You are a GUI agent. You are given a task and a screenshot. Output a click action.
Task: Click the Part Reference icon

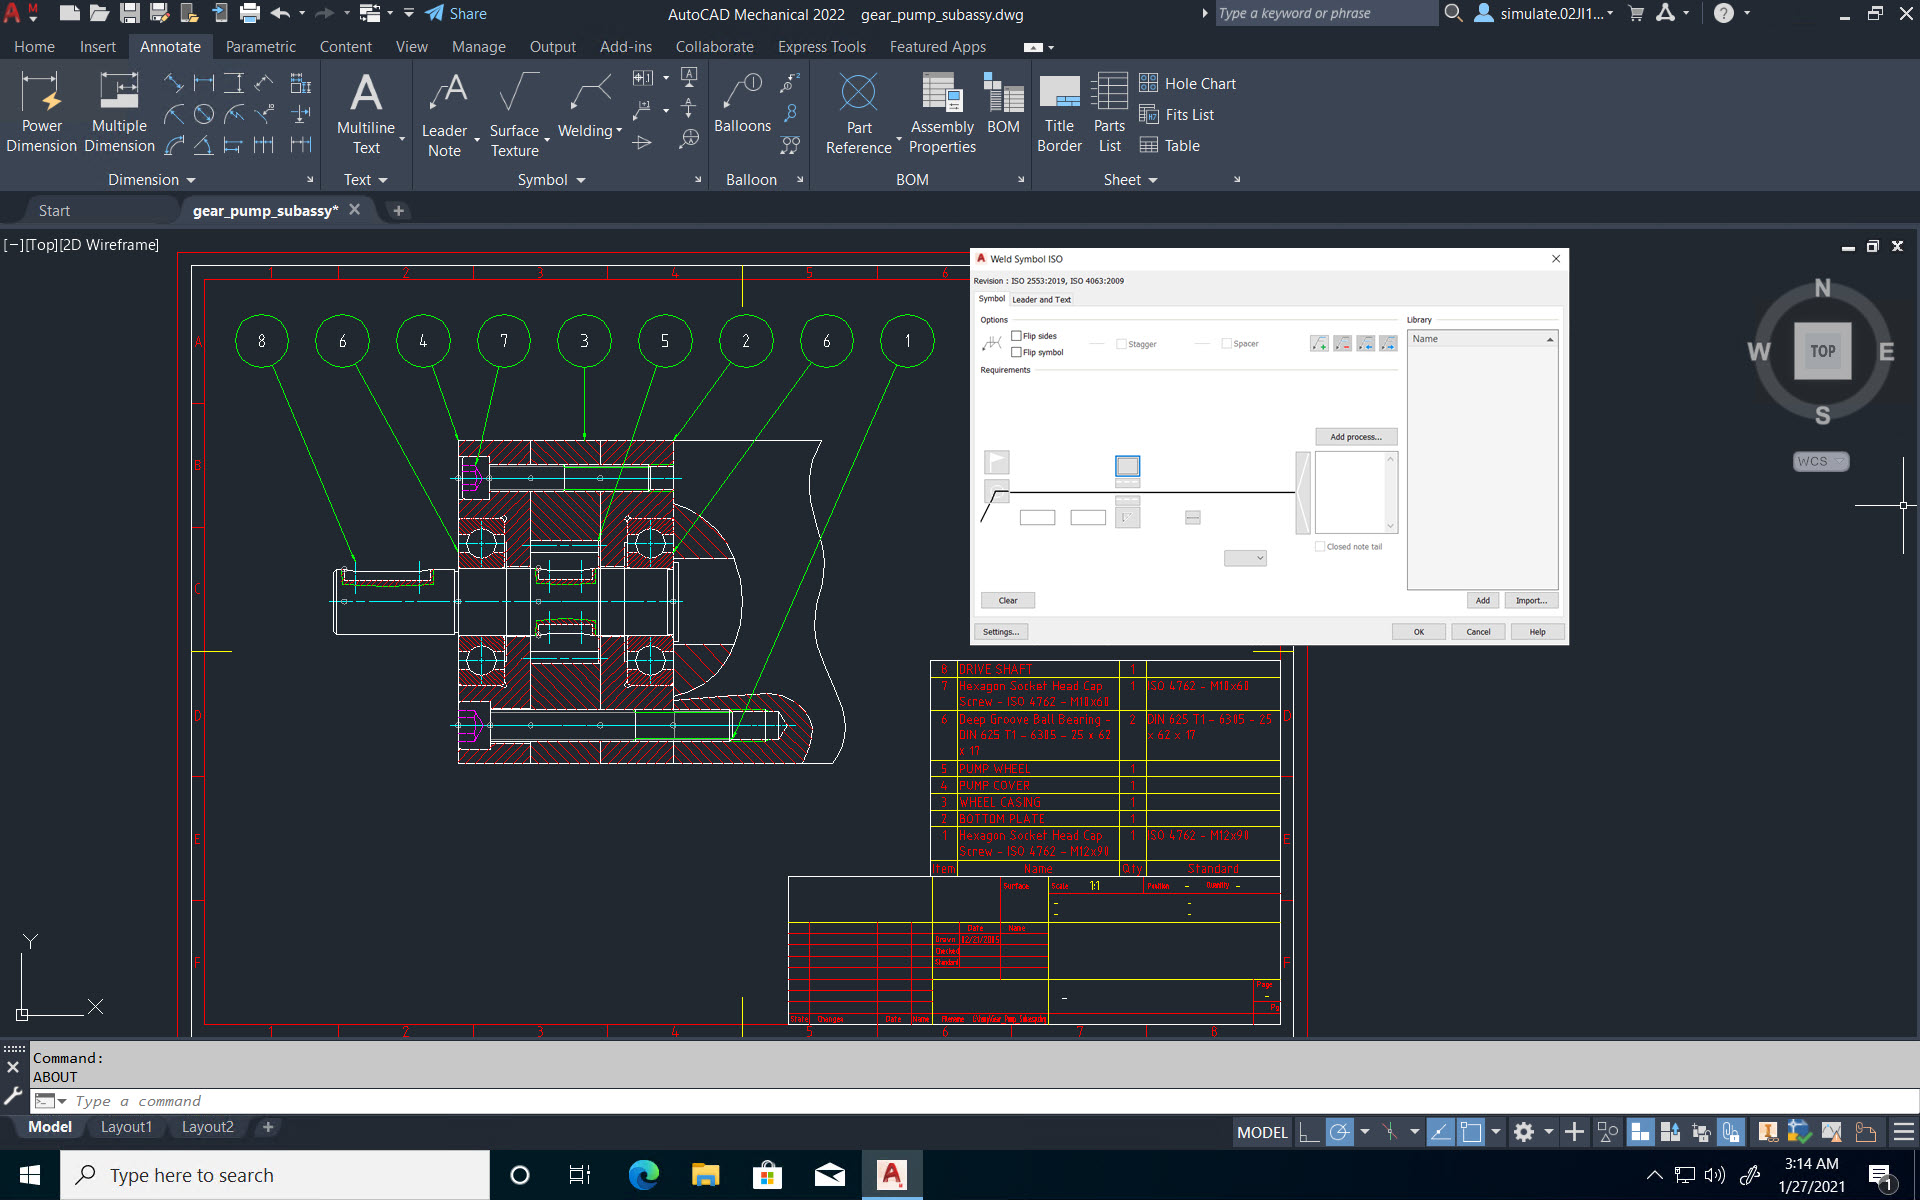click(858, 94)
